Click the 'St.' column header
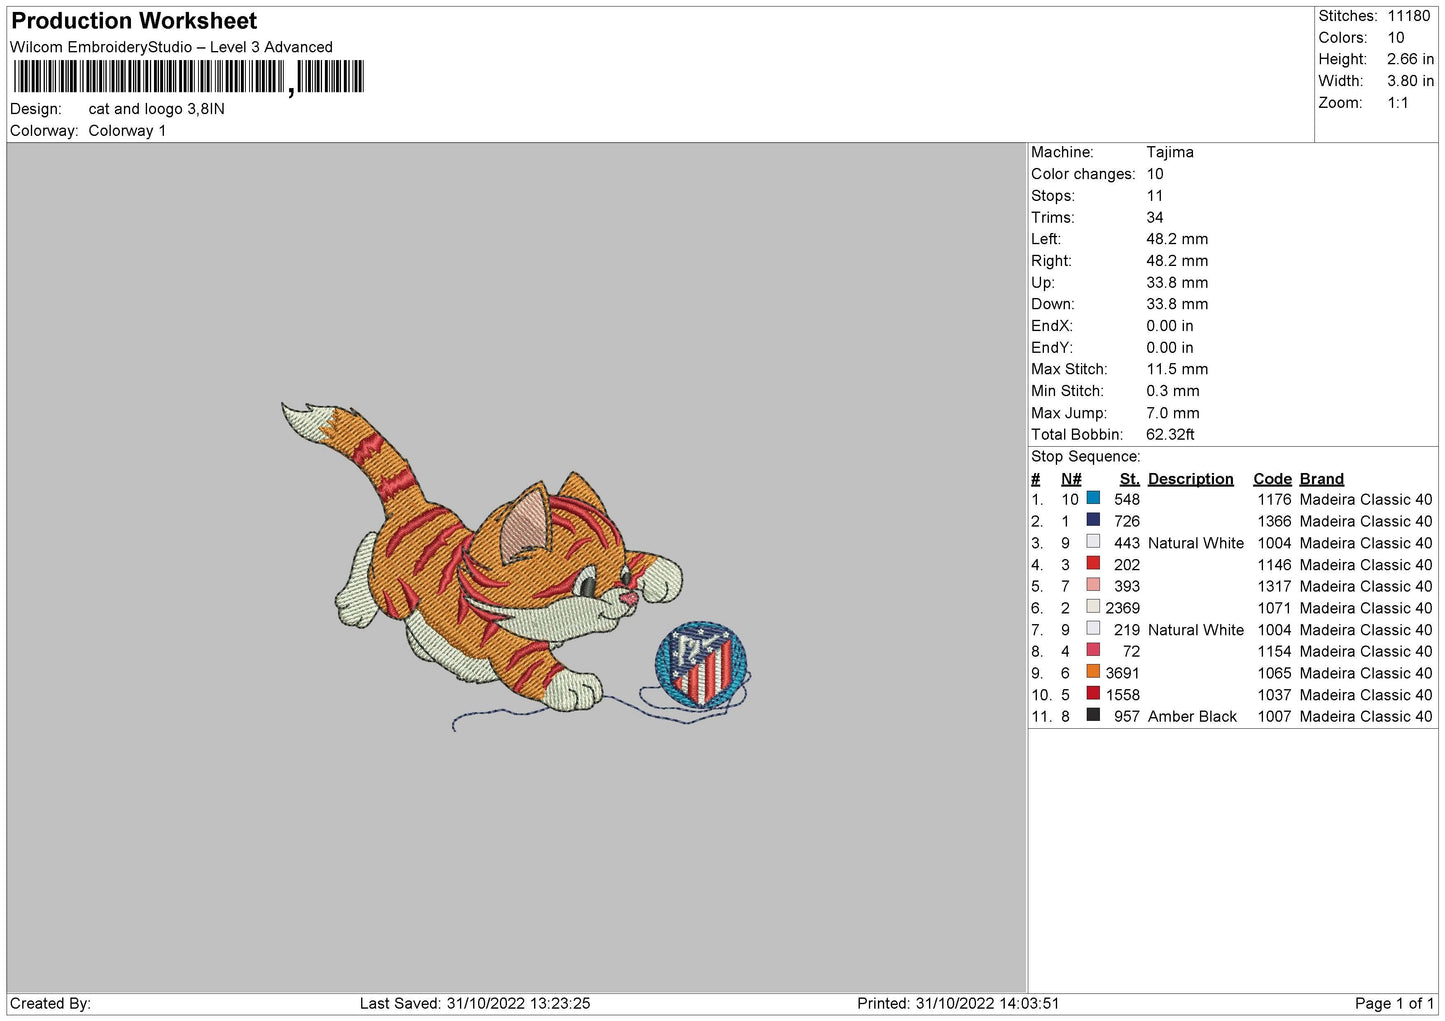Screen dimensions: 1445x1021 point(1130,479)
